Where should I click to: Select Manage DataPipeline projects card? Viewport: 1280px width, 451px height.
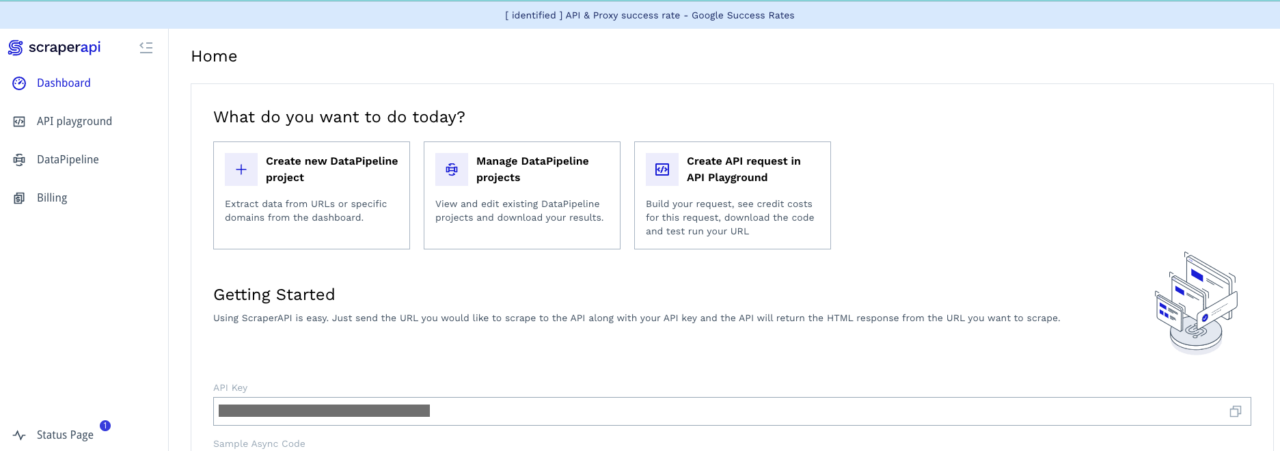pos(522,195)
